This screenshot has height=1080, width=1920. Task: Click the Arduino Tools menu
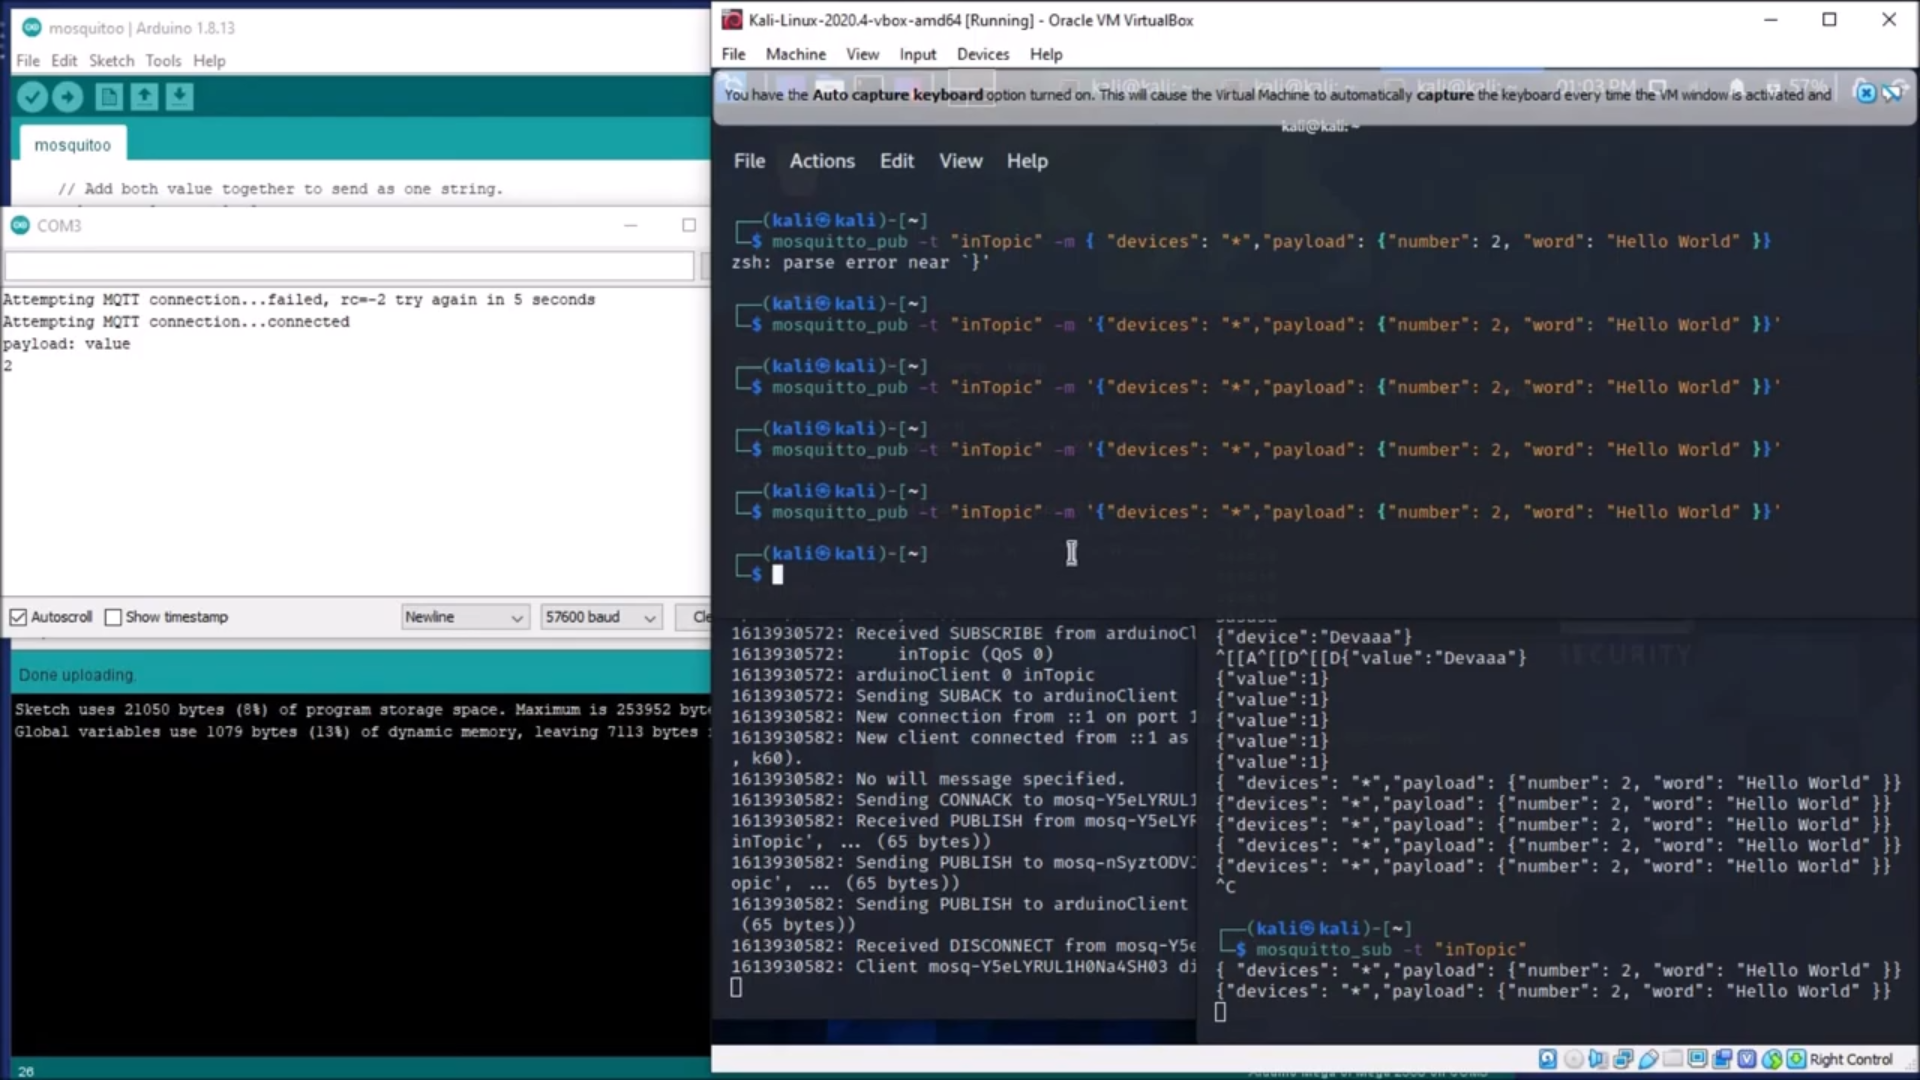pyautogui.click(x=162, y=61)
